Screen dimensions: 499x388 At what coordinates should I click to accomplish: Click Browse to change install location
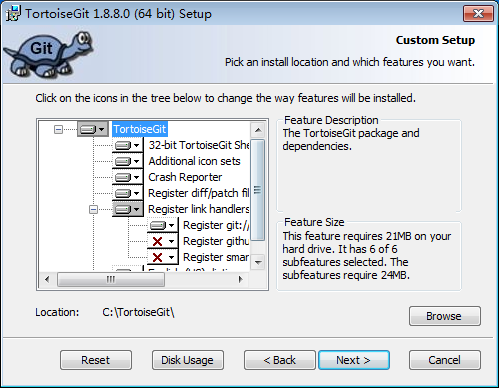[x=445, y=316]
